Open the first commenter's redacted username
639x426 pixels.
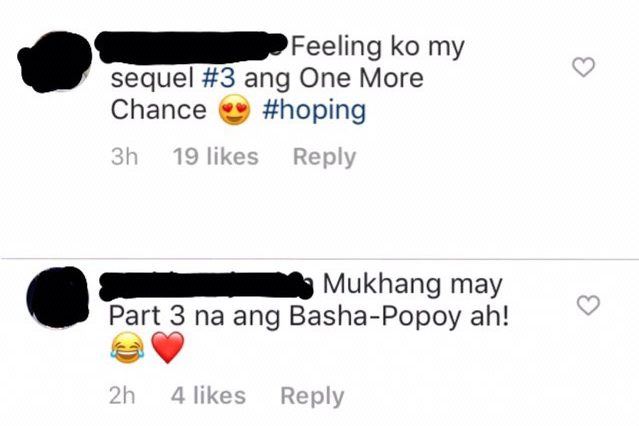tap(192, 47)
